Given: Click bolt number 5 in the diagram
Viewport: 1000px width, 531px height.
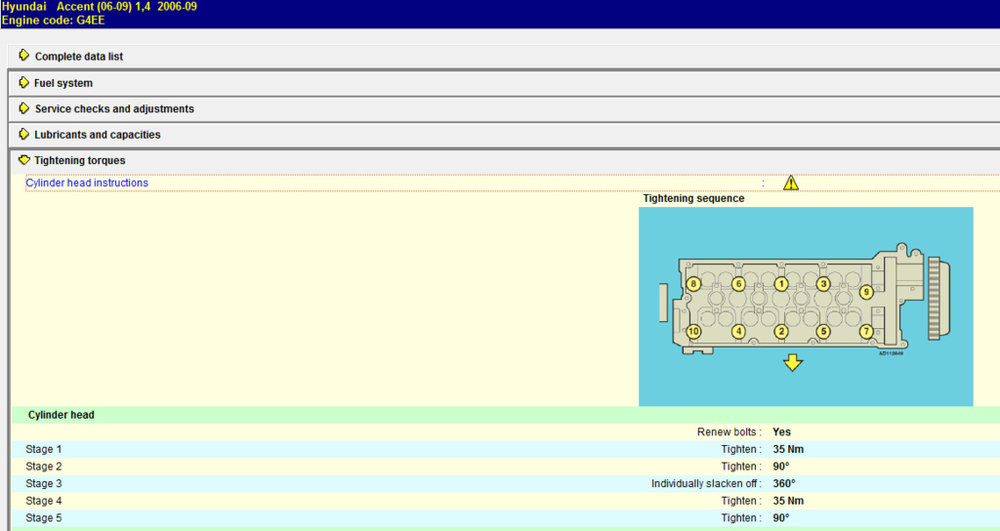Looking at the screenshot, I should click(823, 331).
